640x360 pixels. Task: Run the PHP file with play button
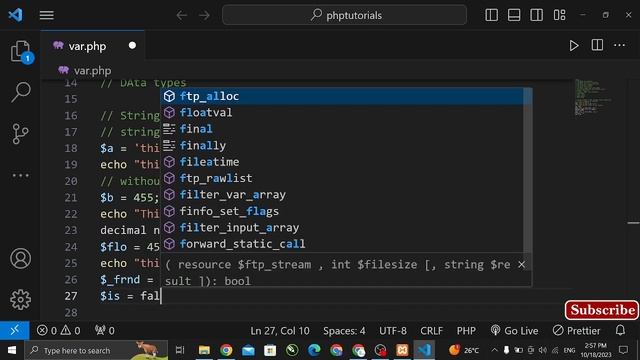tap(573, 45)
